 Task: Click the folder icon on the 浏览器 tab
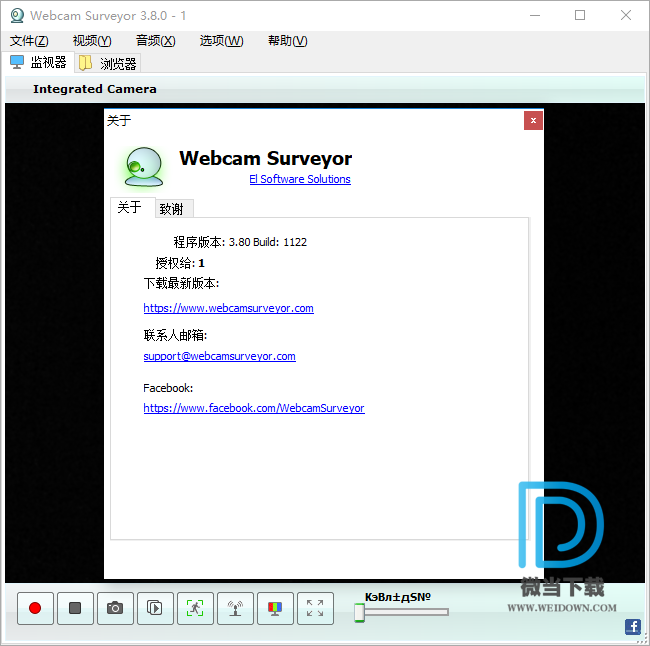(x=86, y=63)
